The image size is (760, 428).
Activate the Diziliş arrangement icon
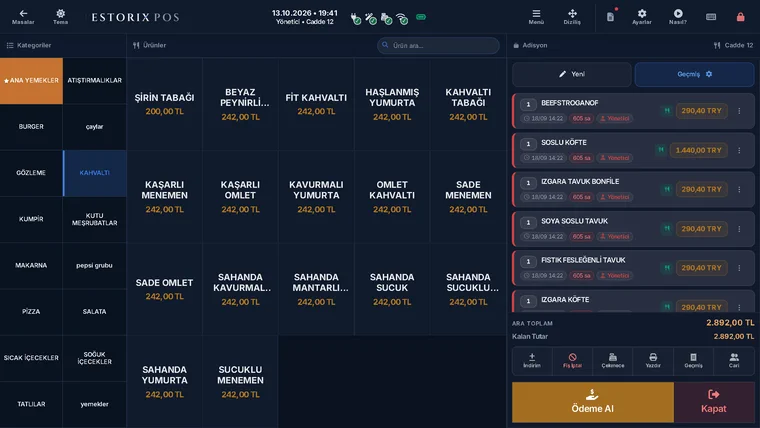point(572,16)
